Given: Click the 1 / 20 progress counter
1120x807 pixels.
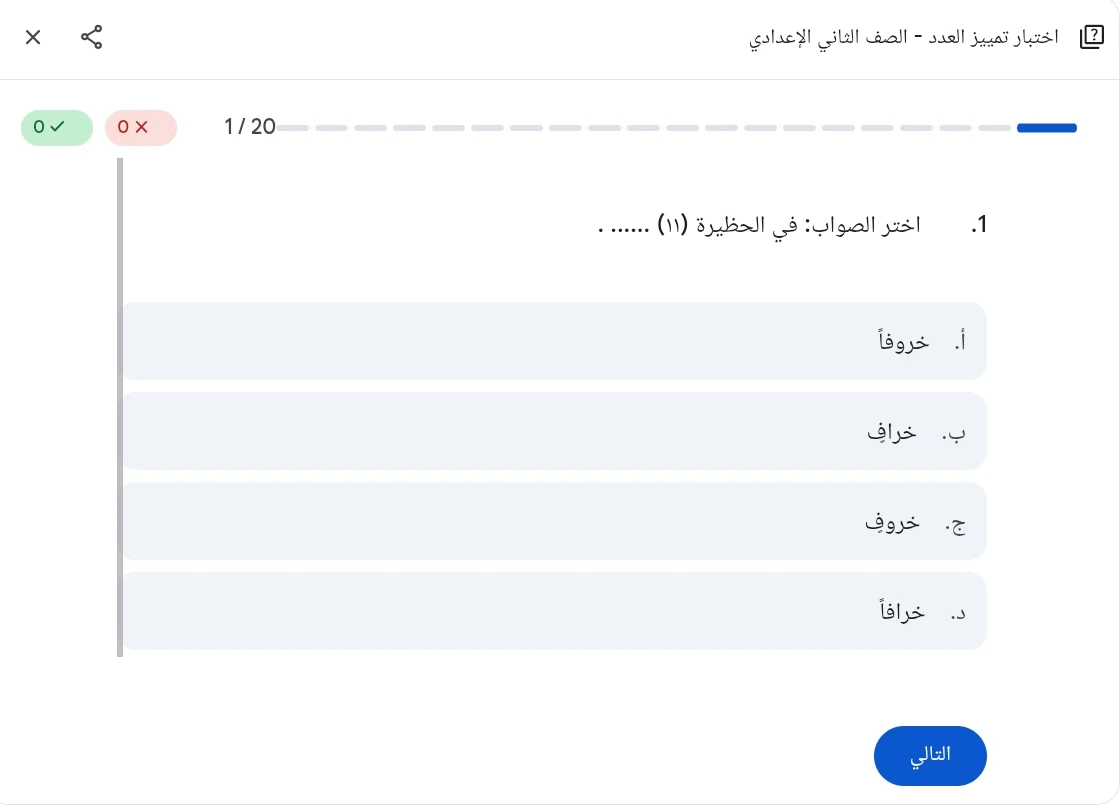Looking at the screenshot, I should (x=249, y=128).
